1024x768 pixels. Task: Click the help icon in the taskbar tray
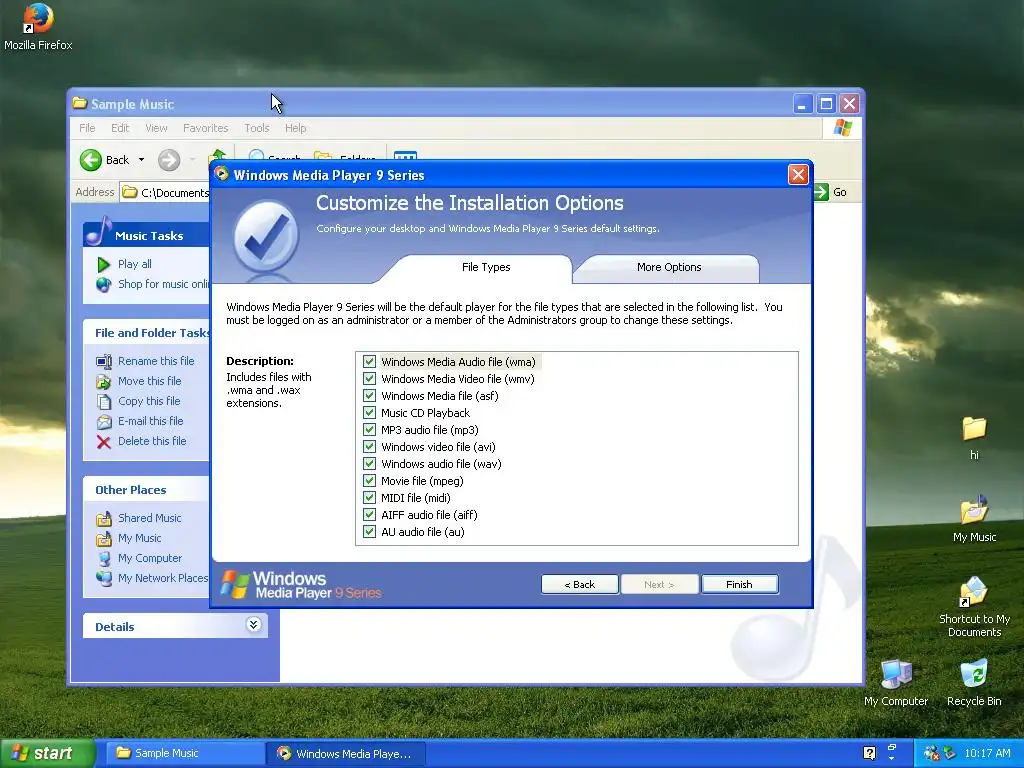click(x=869, y=753)
